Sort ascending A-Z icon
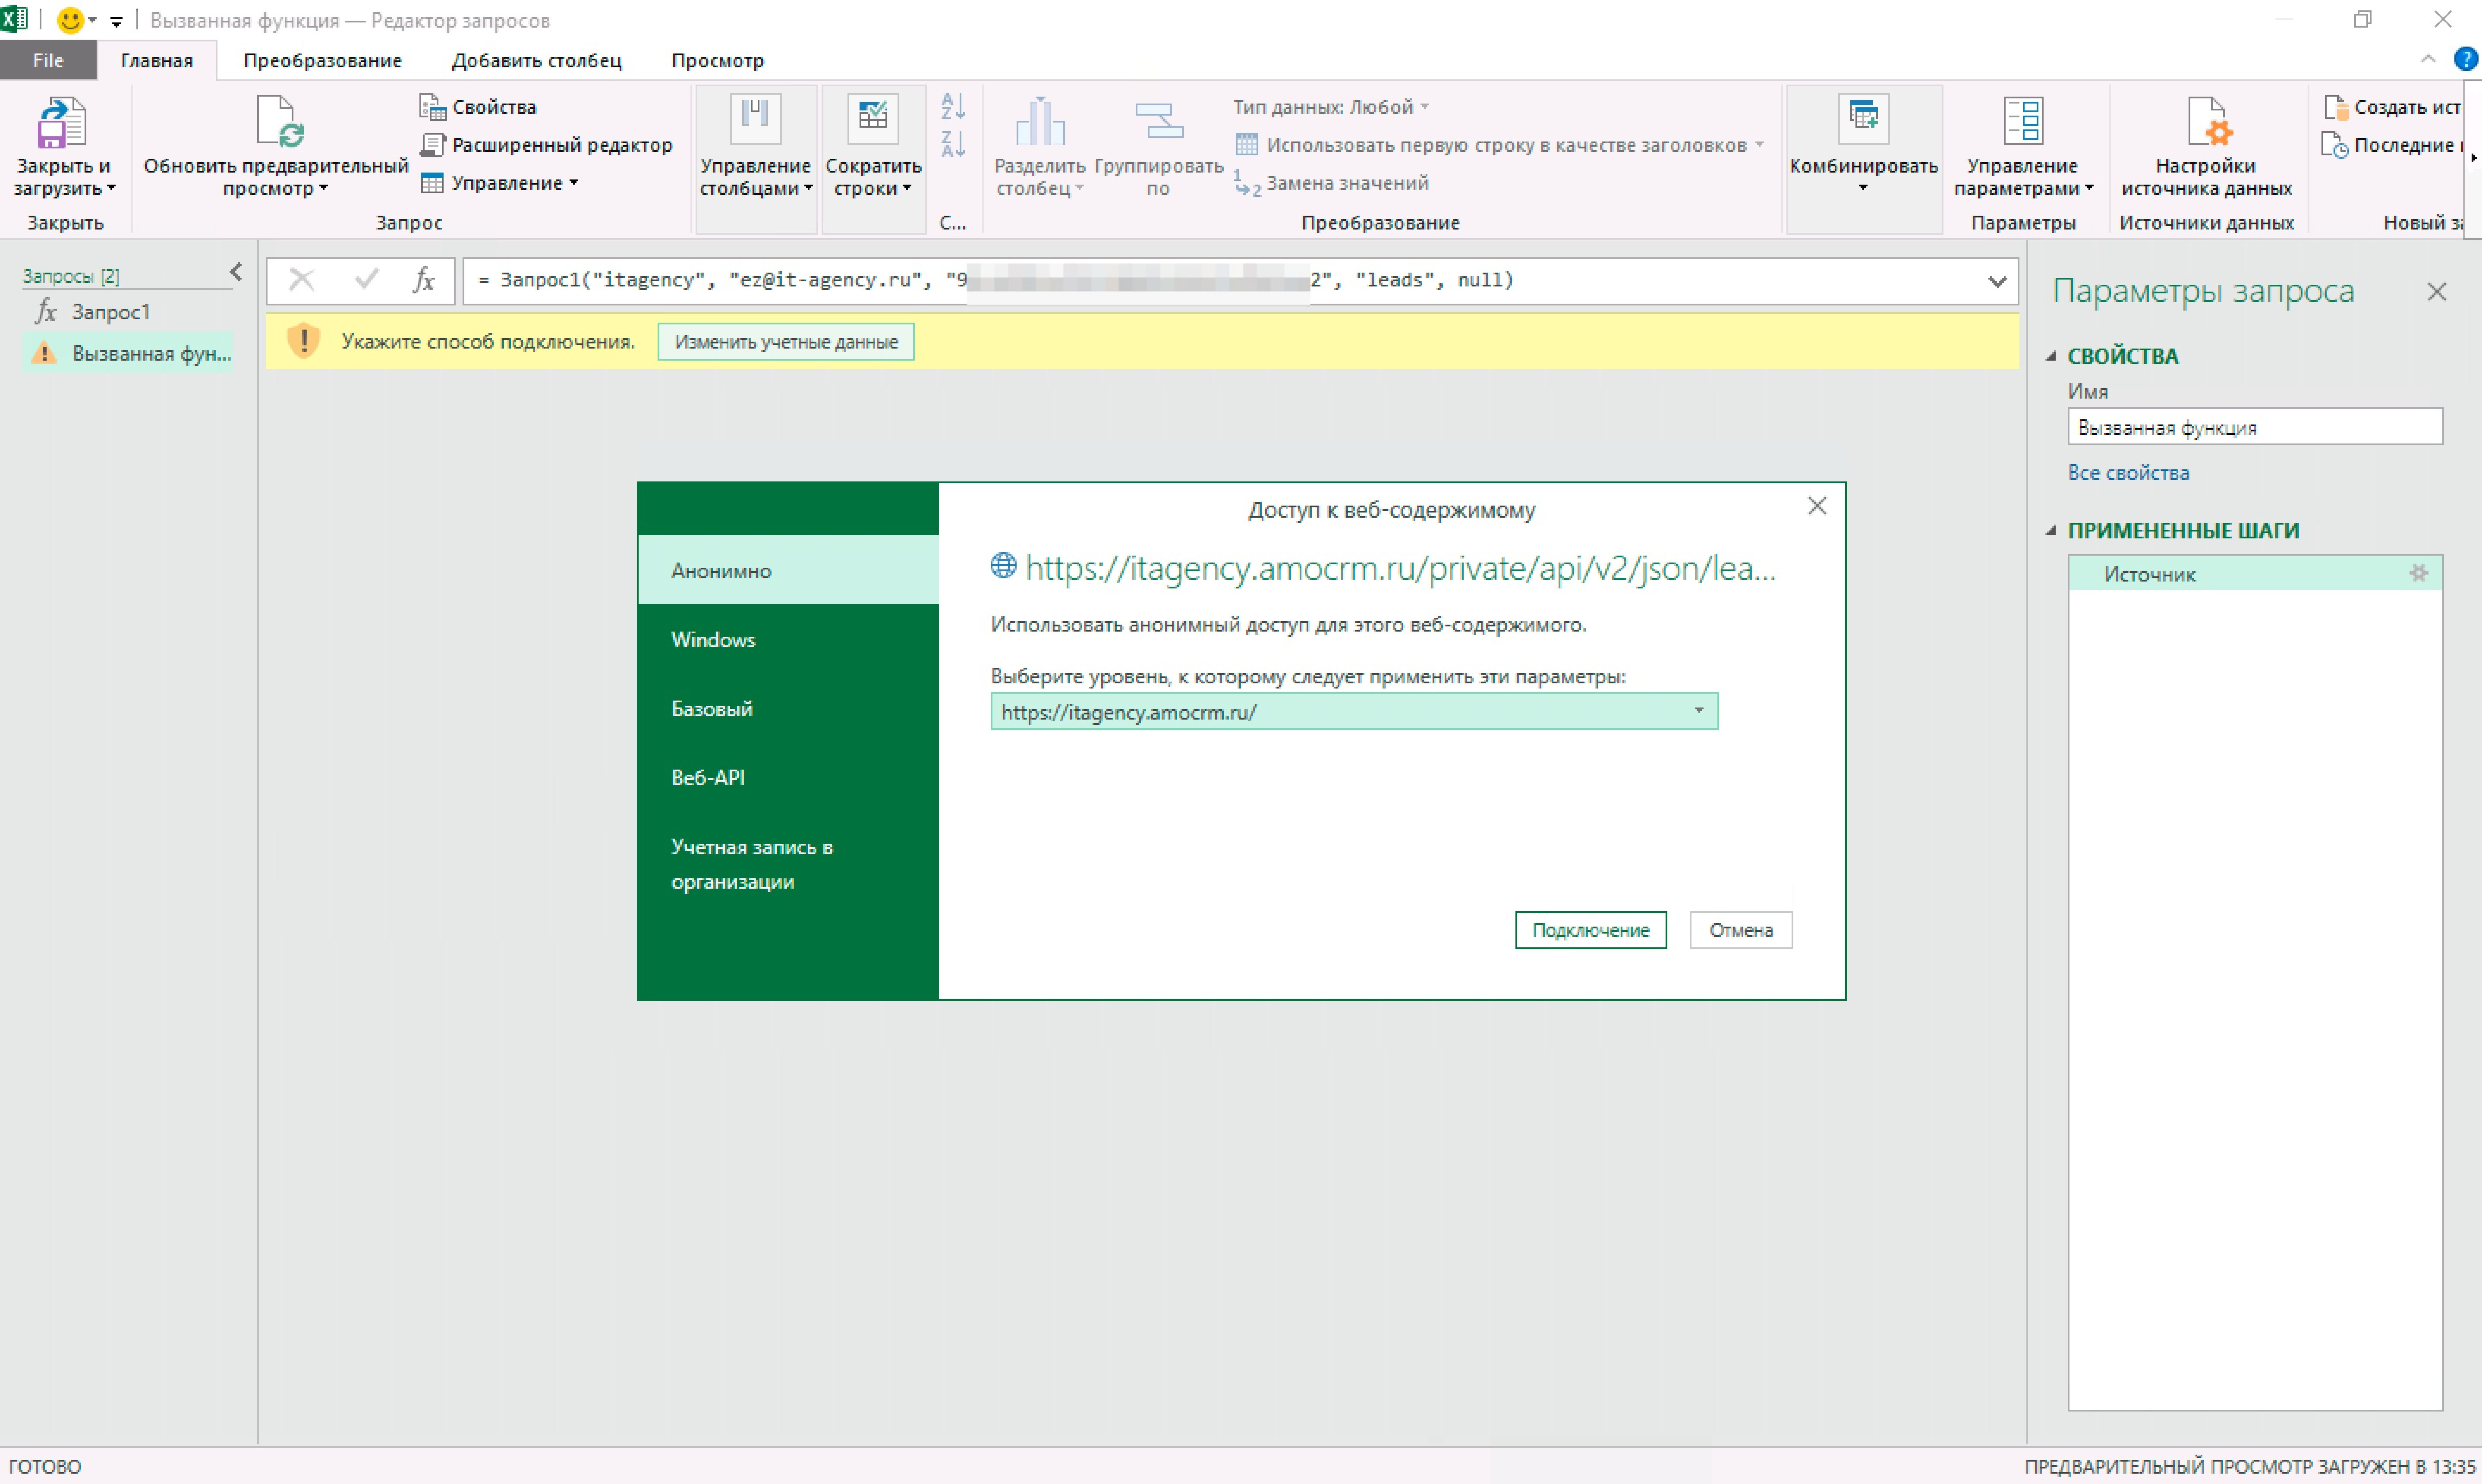 point(953,106)
